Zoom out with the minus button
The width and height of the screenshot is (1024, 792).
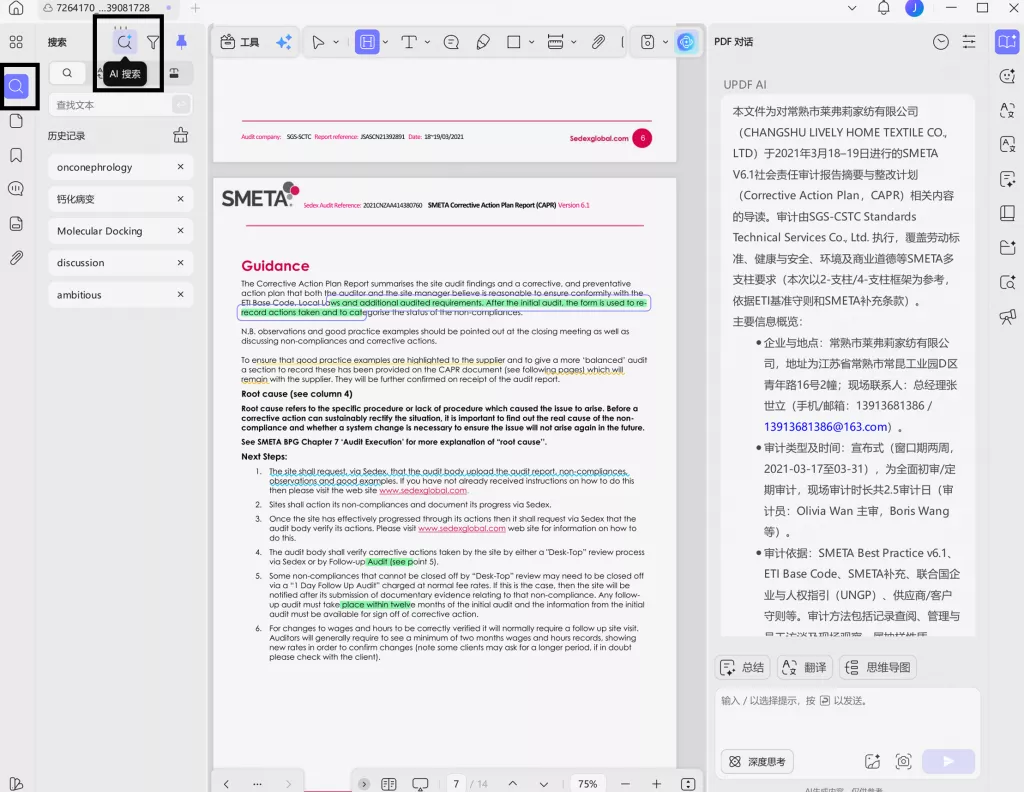coord(625,784)
